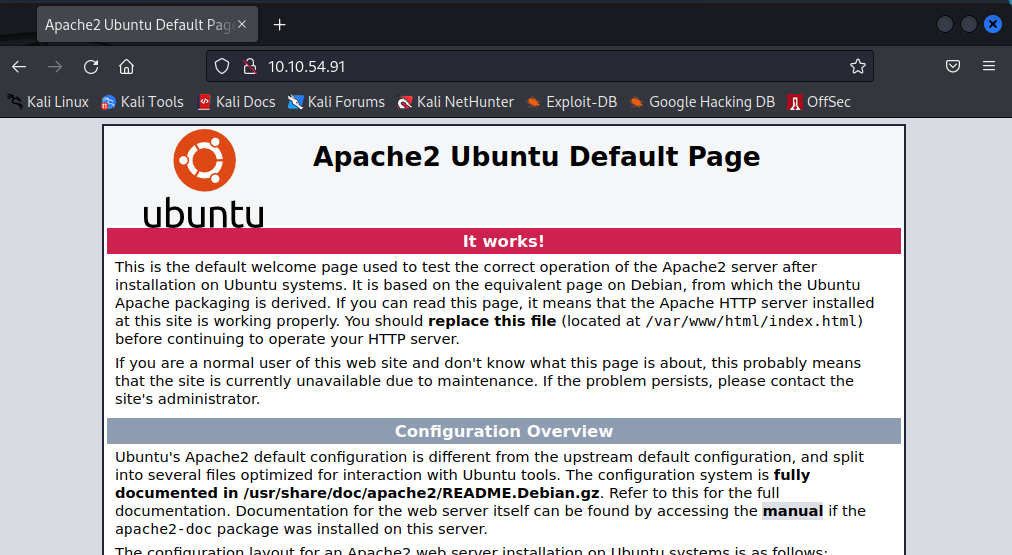Save page to Pocket
Image resolution: width=1012 pixels, height=555 pixels.
(x=953, y=66)
